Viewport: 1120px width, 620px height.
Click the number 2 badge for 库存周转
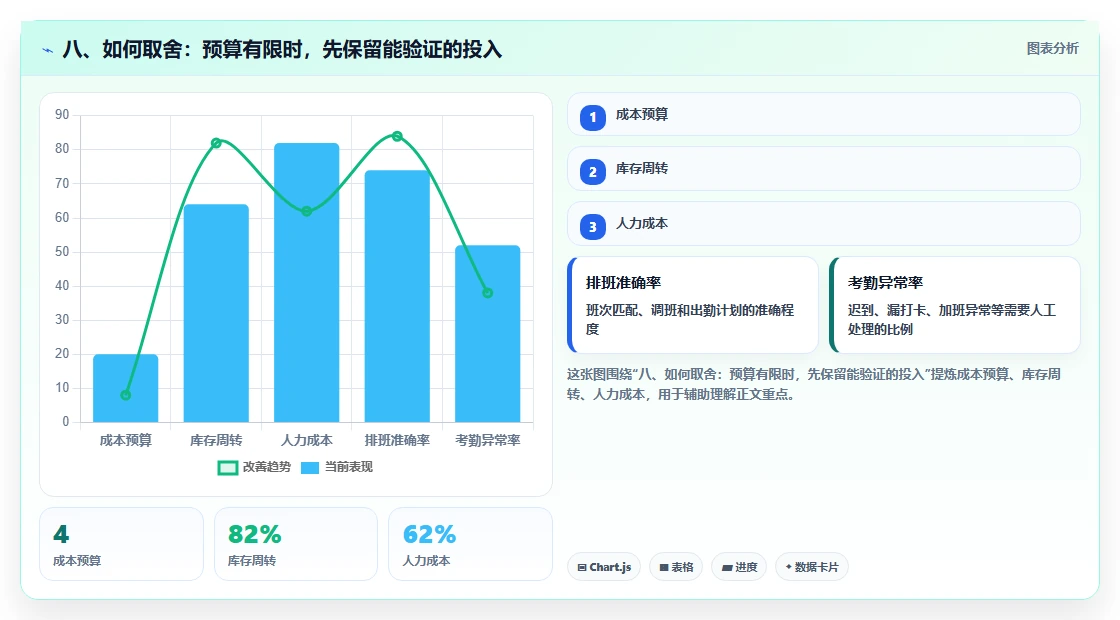pos(593,172)
